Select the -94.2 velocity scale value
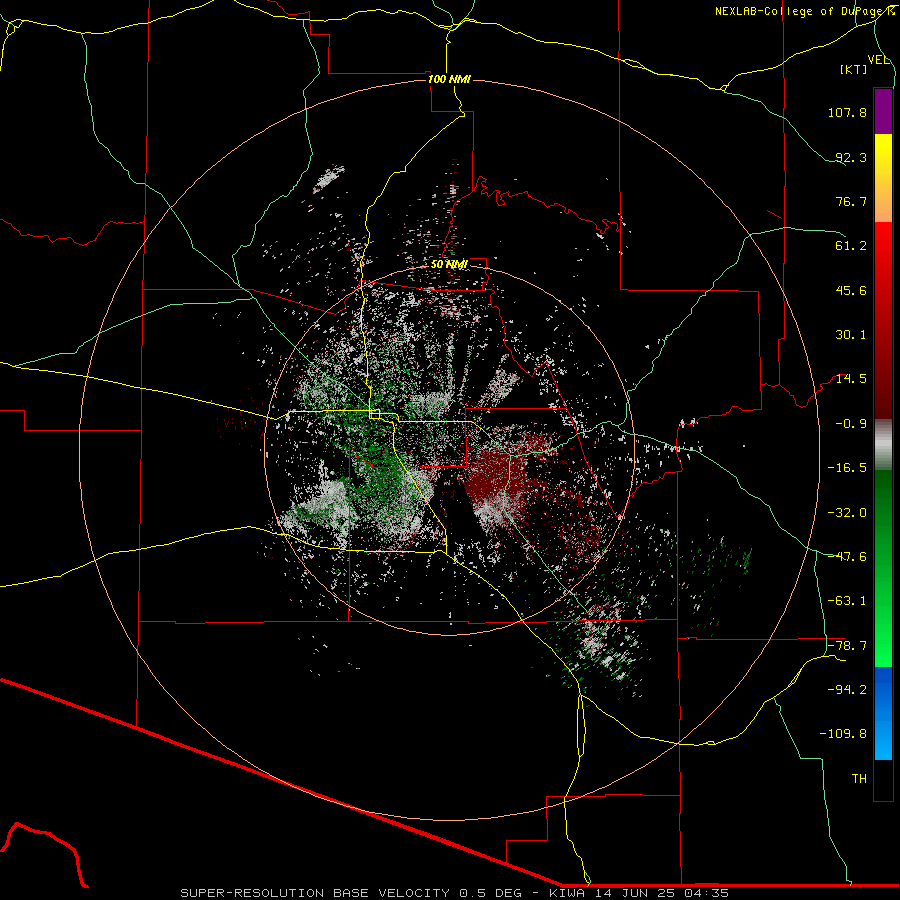 point(847,689)
